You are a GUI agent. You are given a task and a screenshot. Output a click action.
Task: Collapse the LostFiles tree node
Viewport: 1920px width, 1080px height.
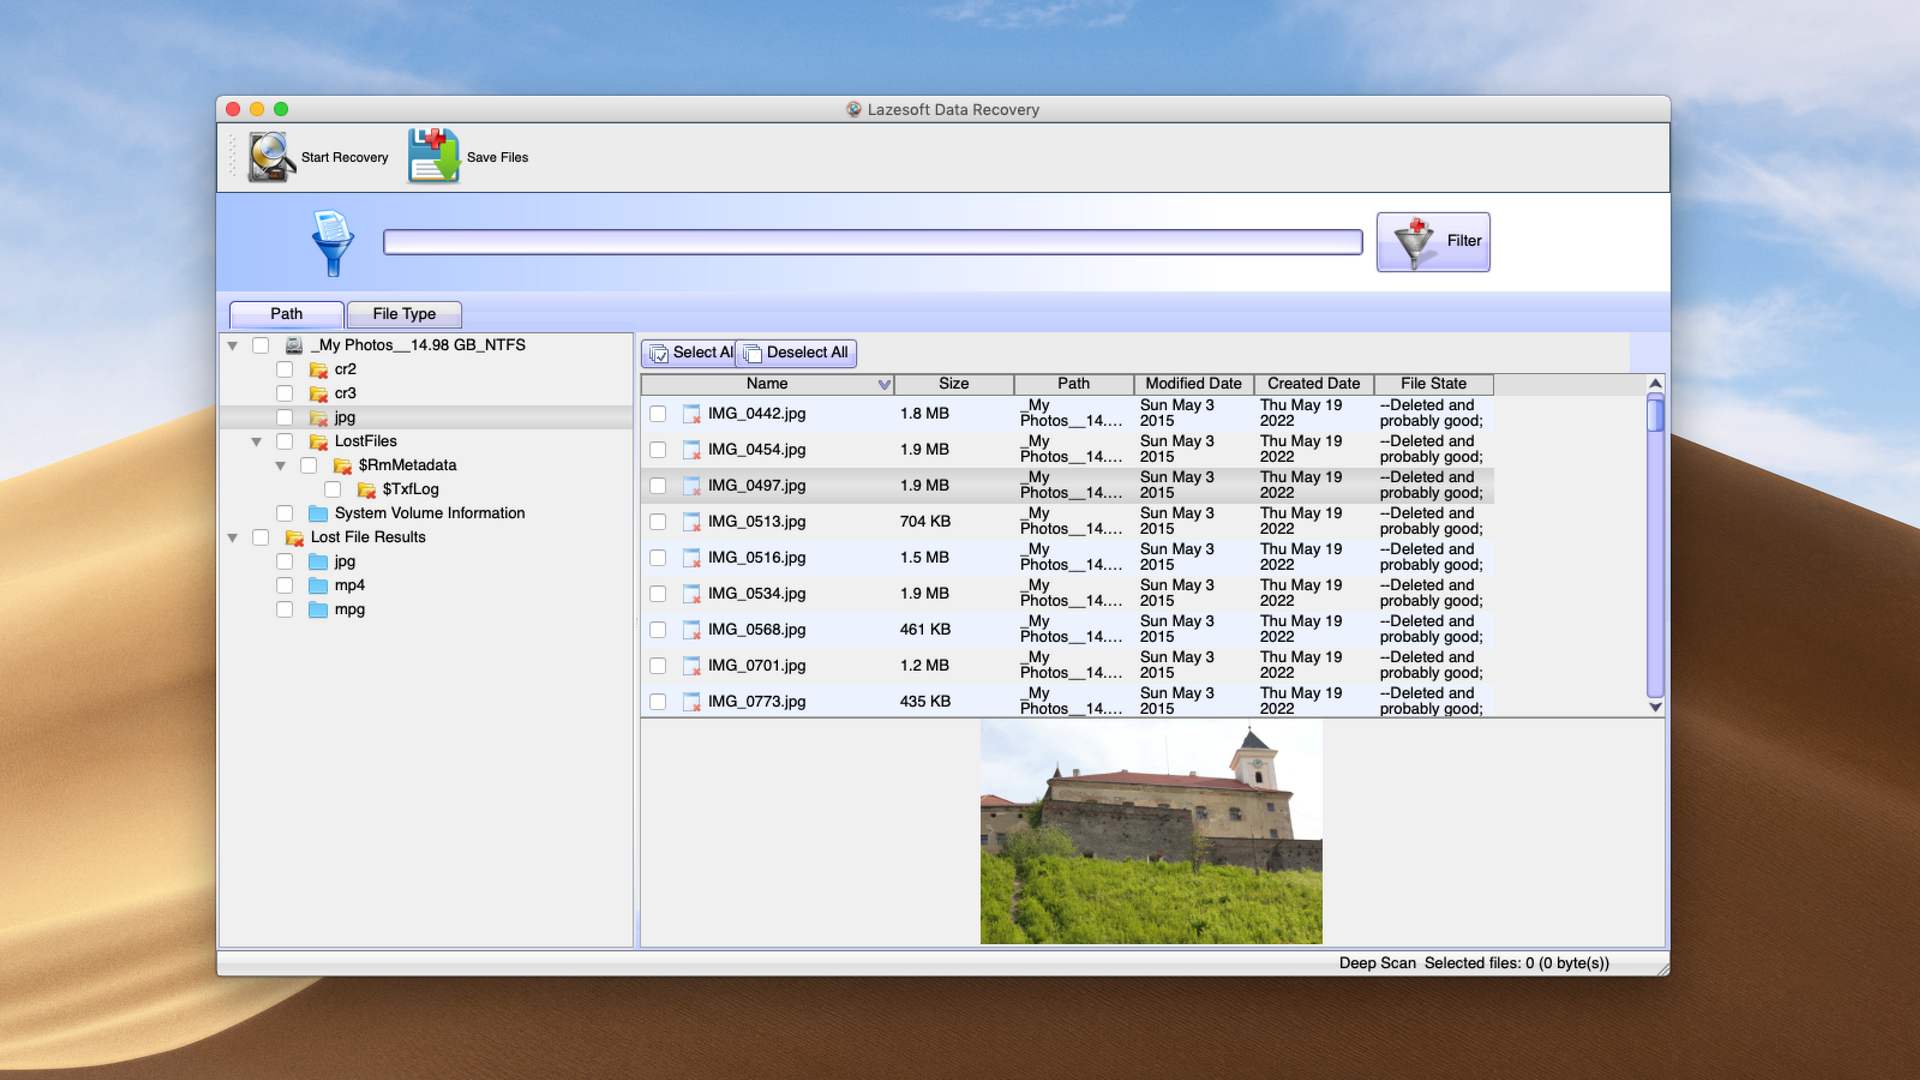(x=256, y=442)
